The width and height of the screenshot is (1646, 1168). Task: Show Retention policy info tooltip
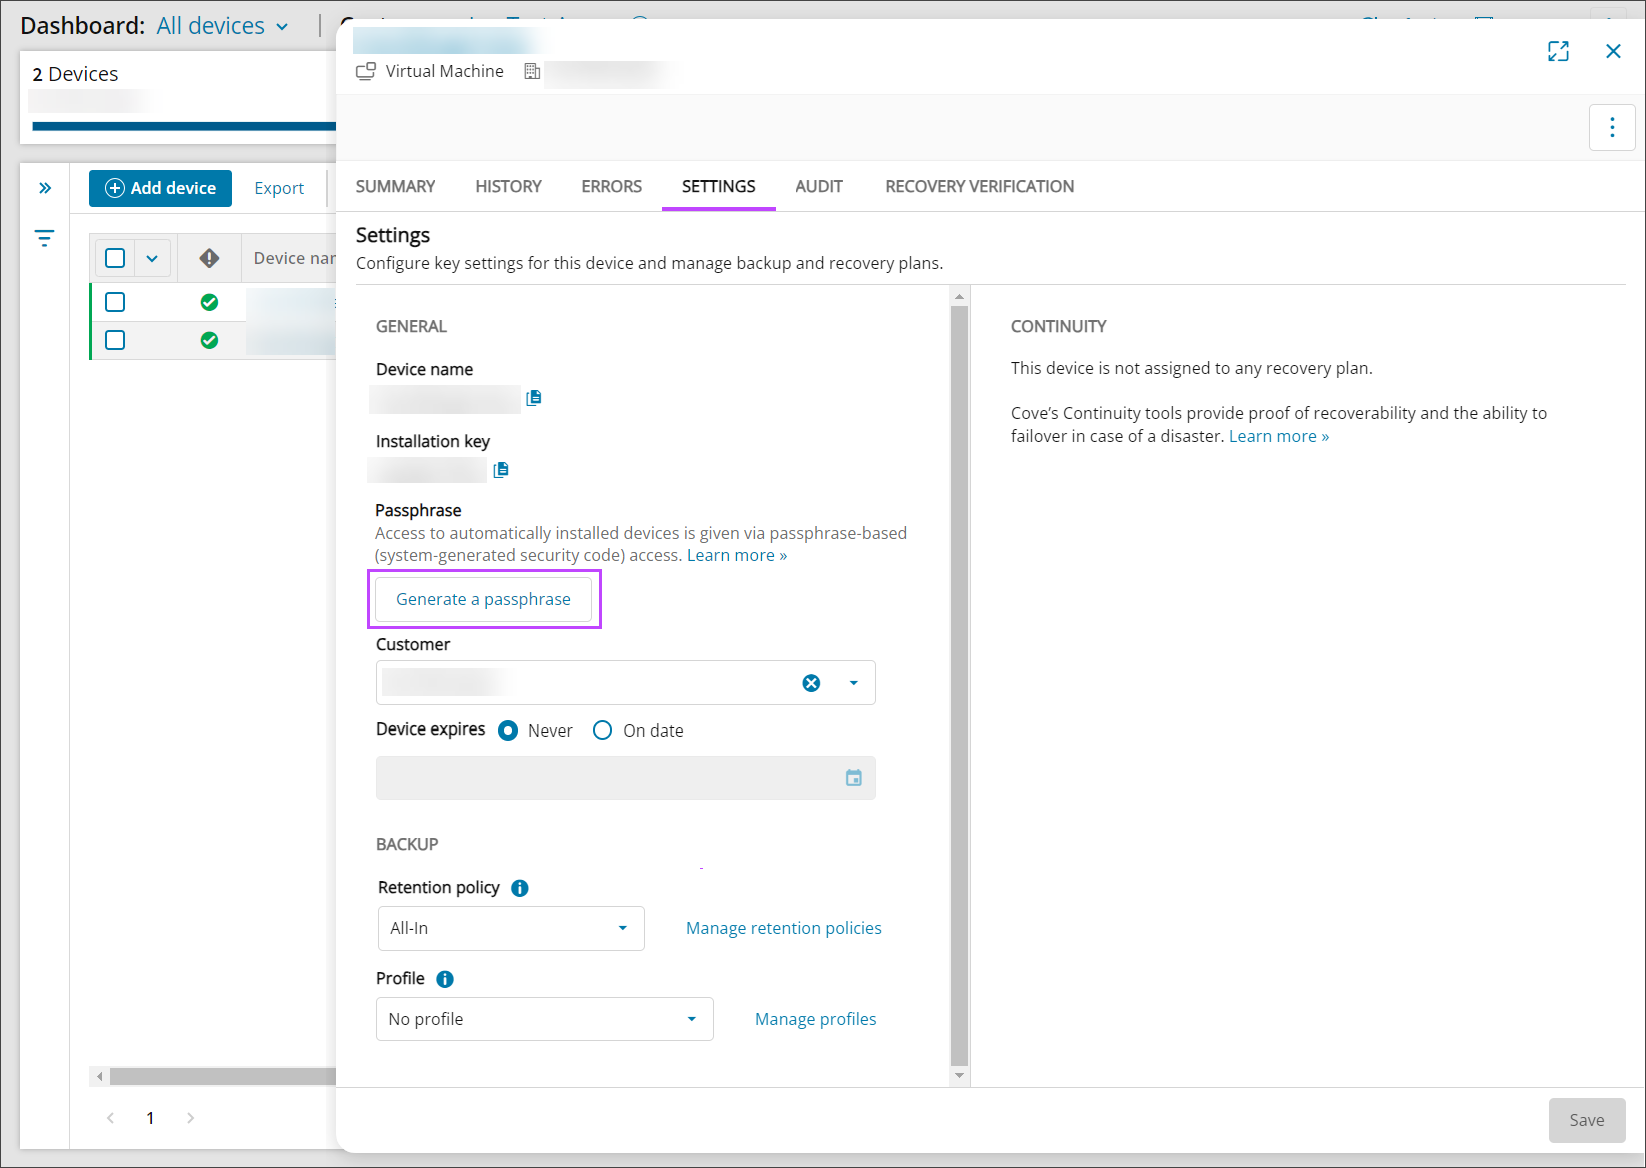click(520, 888)
